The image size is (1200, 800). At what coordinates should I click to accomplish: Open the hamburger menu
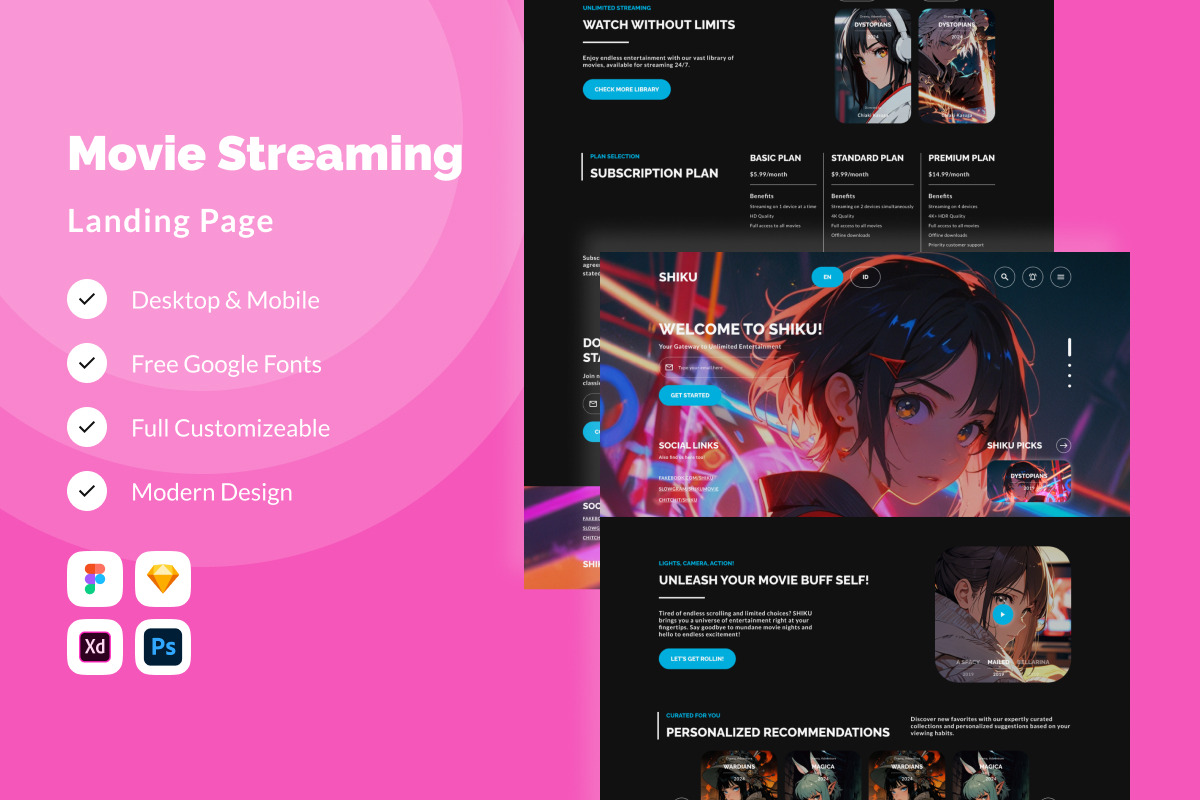point(1061,277)
